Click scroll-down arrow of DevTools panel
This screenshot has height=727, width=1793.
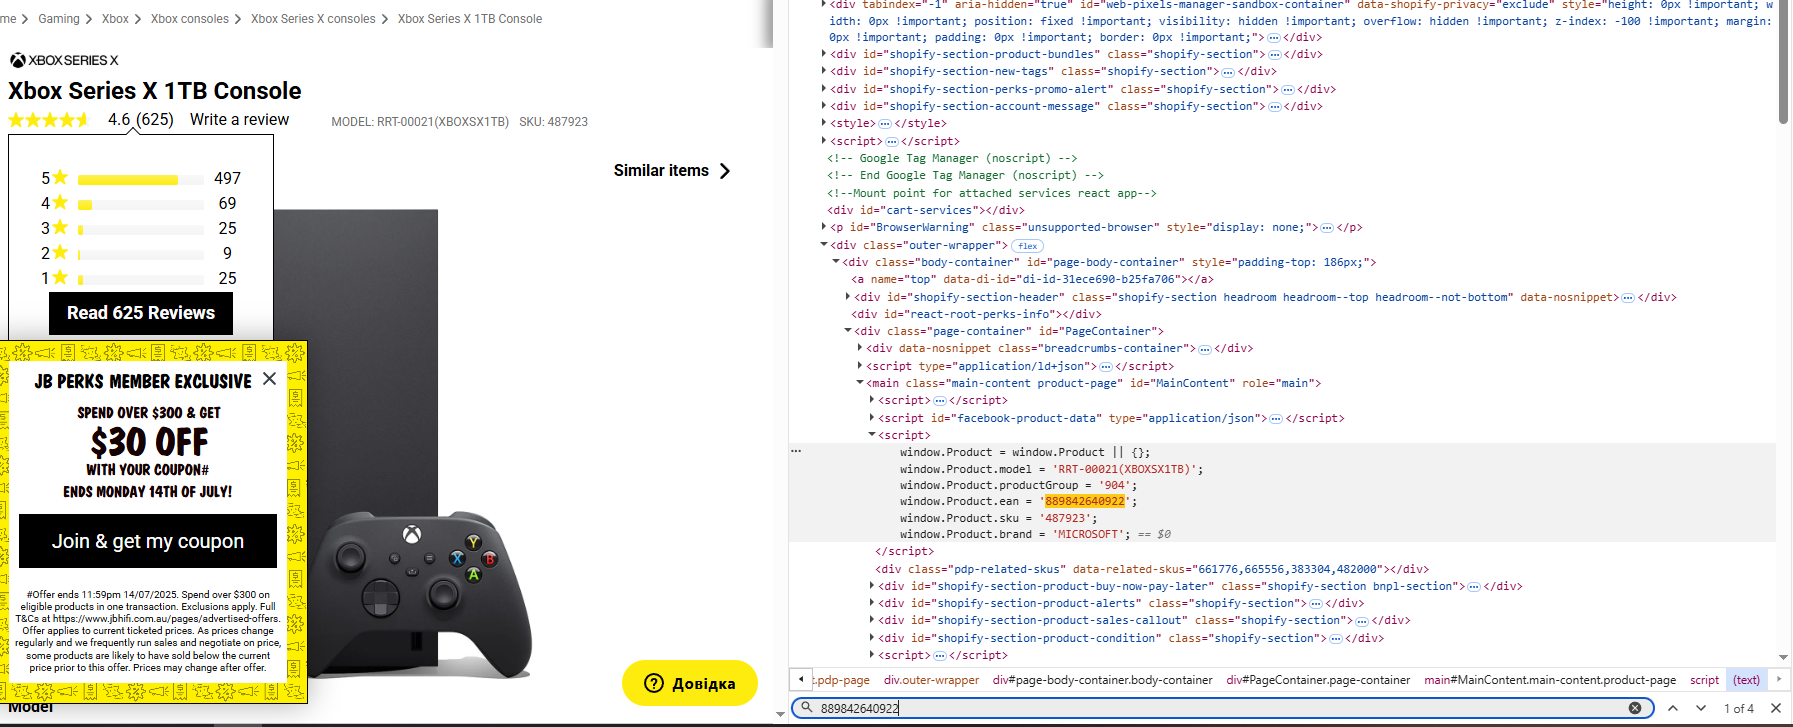1784,657
